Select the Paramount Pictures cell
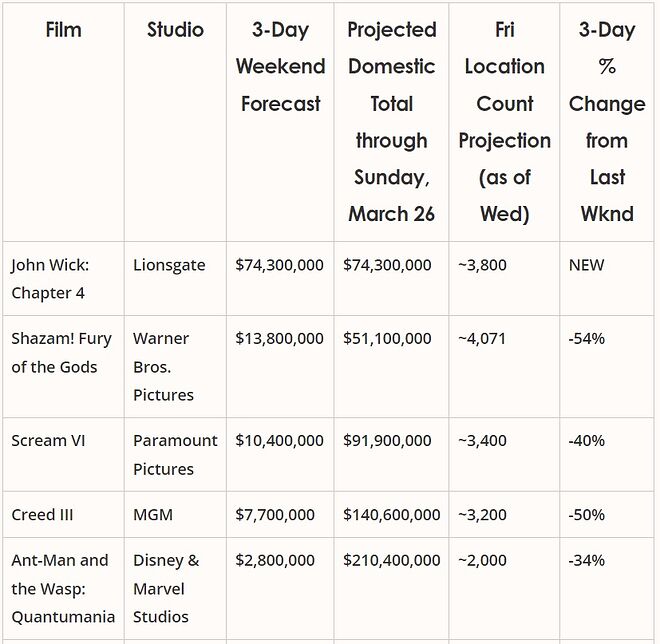This screenshot has width=660, height=644. pyautogui.click(x=175, y=455)
